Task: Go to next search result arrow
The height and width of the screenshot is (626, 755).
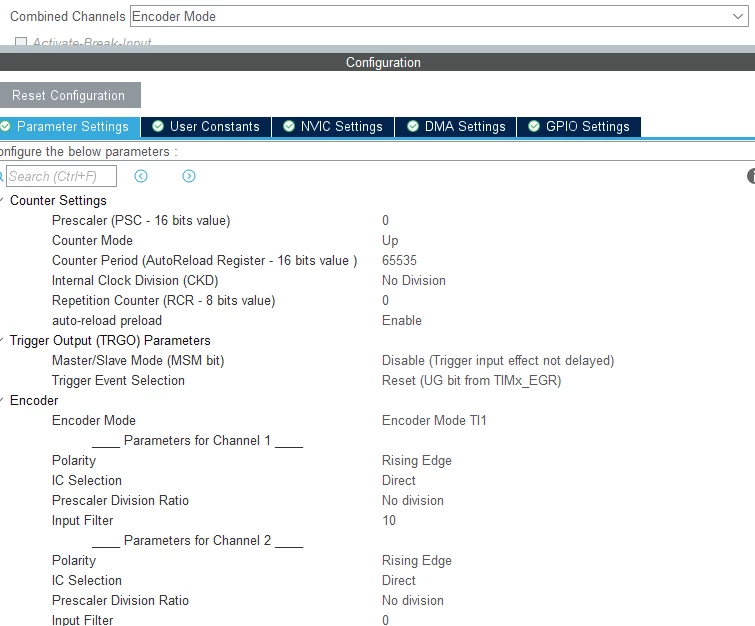Action: (189, 176)
